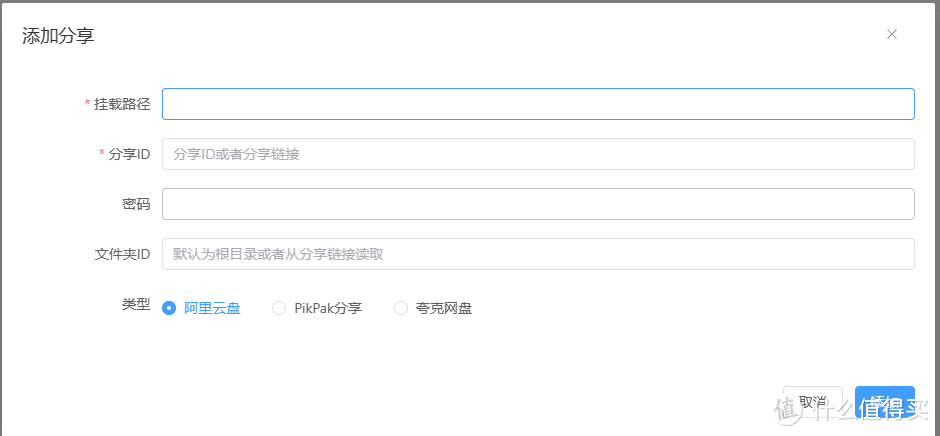The width and height of the screenshot is (940, 436).
Task: Confirm with the blue submit button
Action: coord(885,401)
